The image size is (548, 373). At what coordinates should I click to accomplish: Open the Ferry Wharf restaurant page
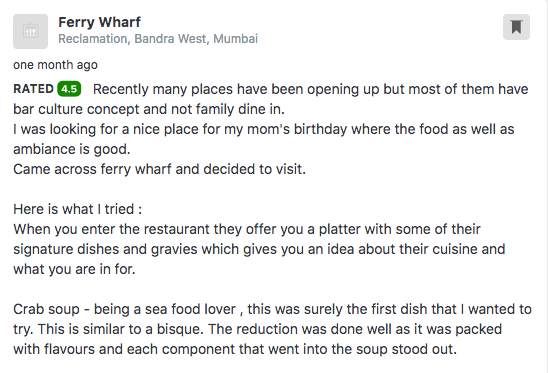(x=99, y=22)
